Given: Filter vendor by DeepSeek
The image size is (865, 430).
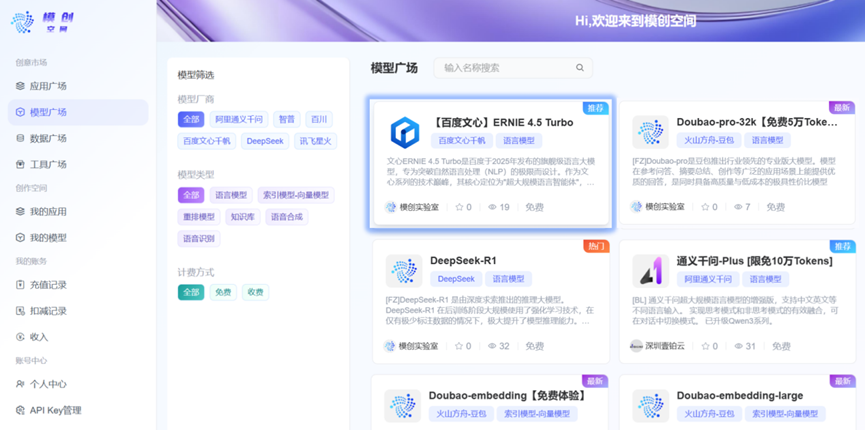Looking at the screenshot, I should click(x=265, y=141).
